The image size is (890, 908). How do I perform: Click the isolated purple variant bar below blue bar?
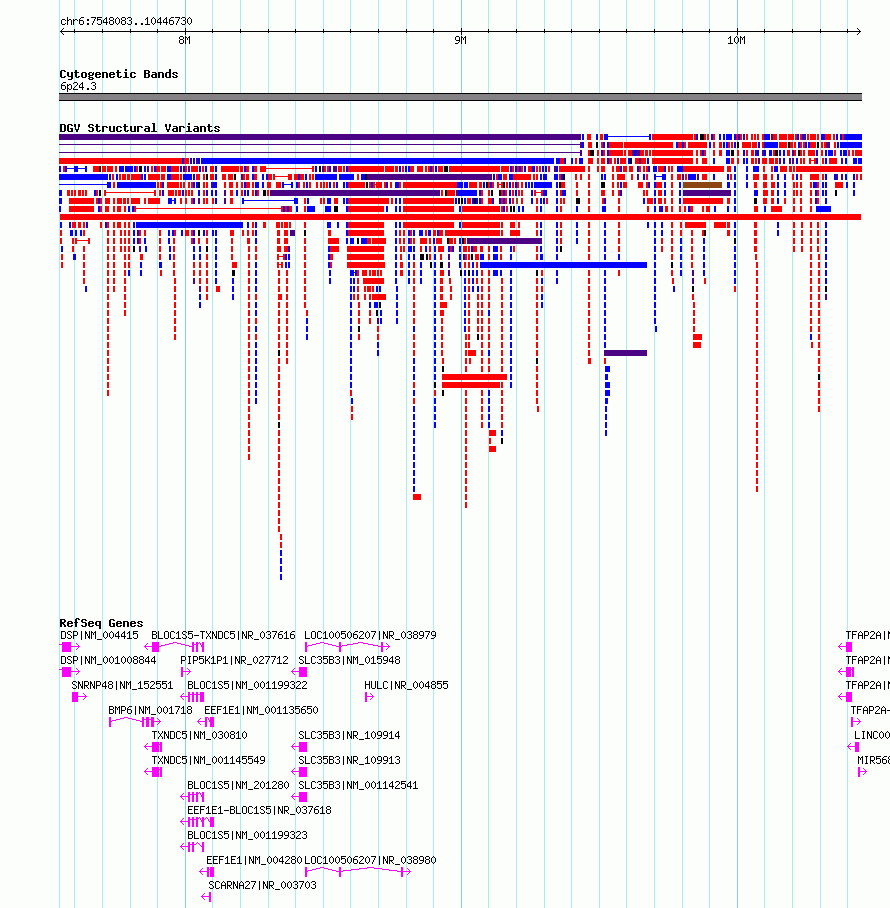625,353
